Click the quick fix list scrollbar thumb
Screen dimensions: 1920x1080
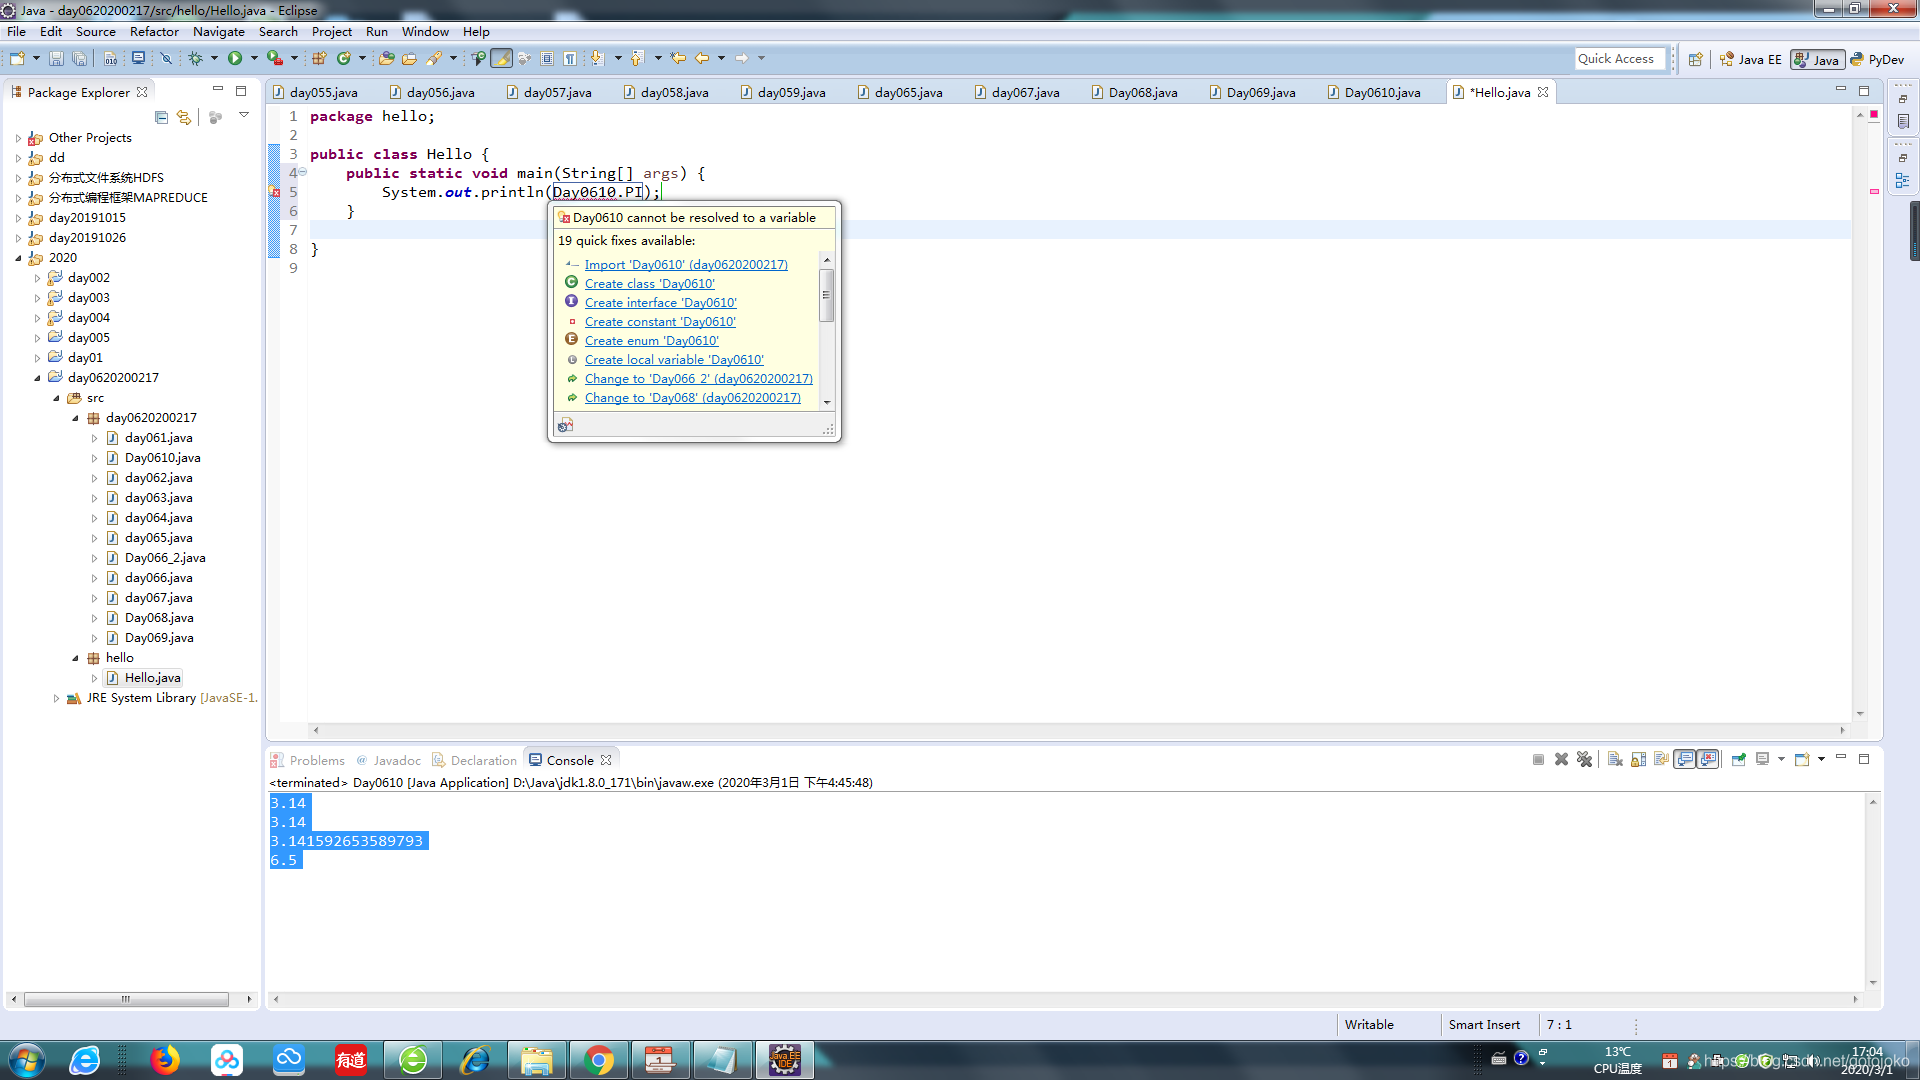[826, 294]
